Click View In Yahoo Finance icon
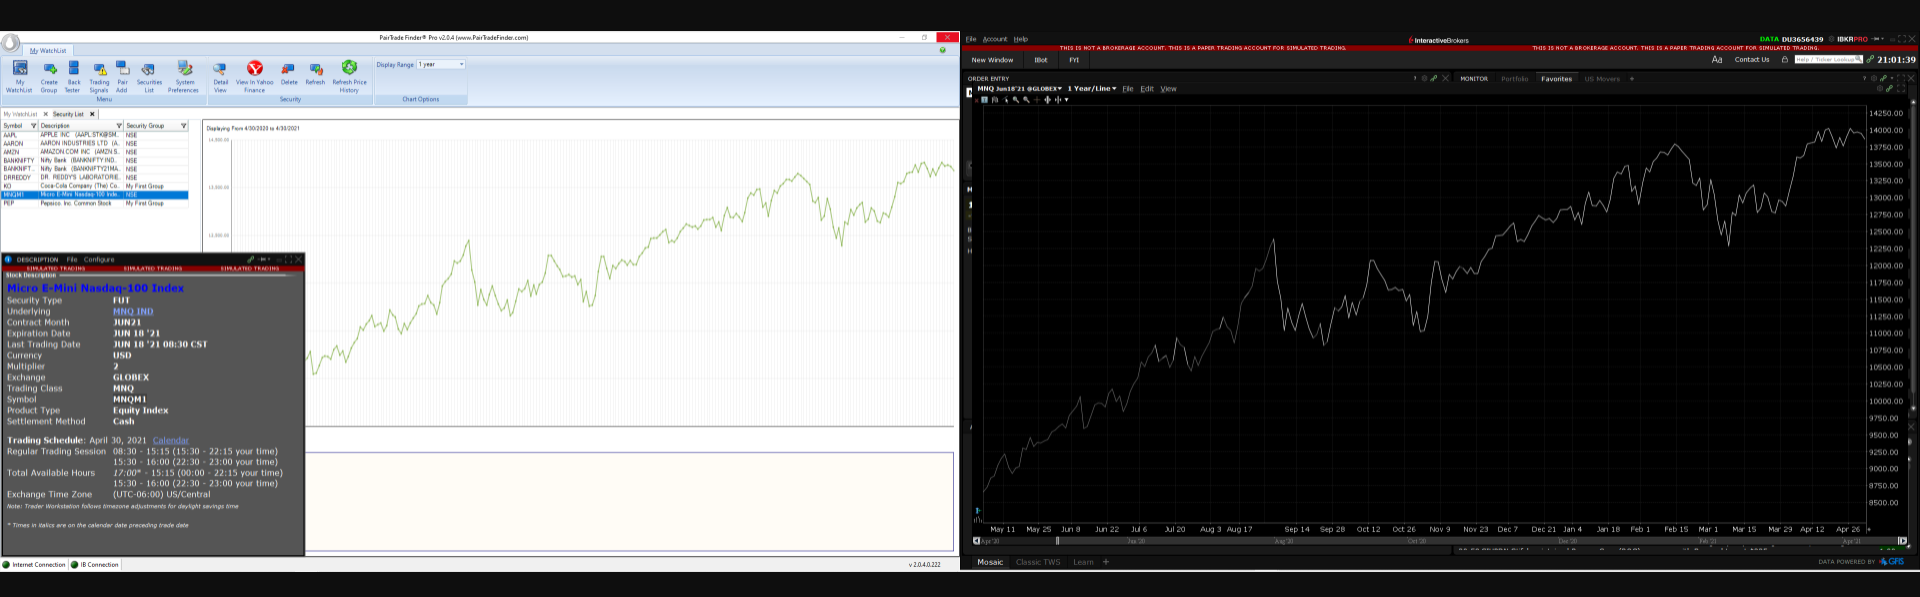This screenshot has width=1920, height=597. tap(254, 76)
